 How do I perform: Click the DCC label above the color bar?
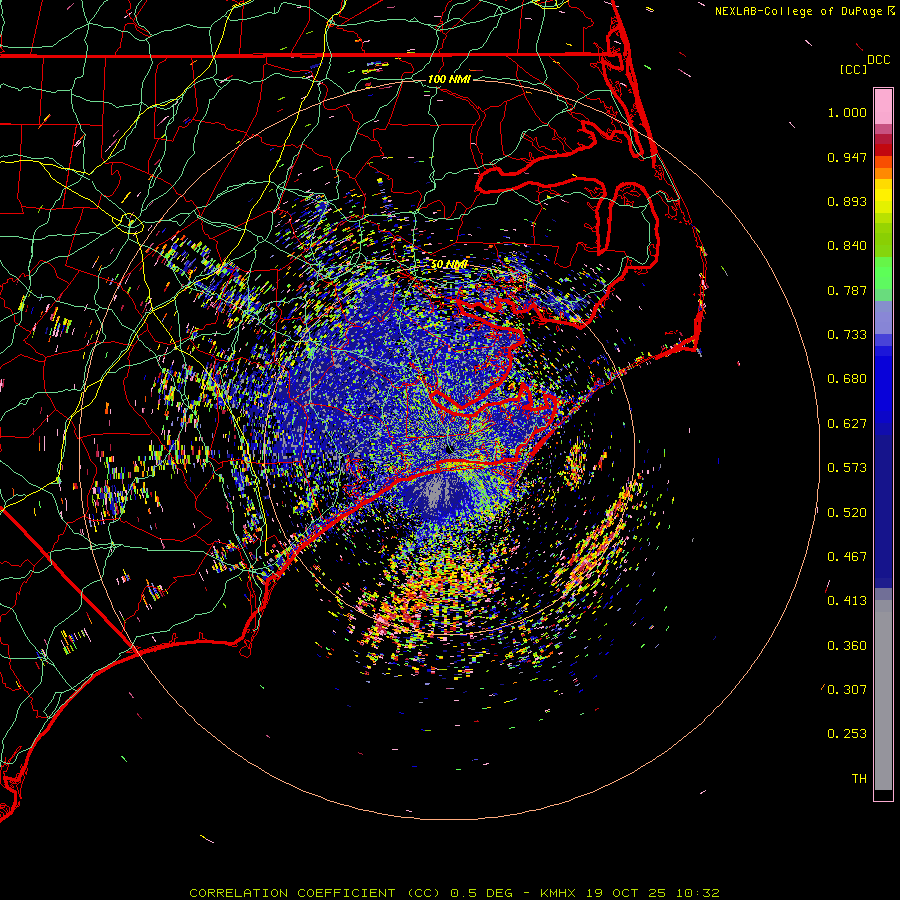pyautogui.click(x=879, y=60)
